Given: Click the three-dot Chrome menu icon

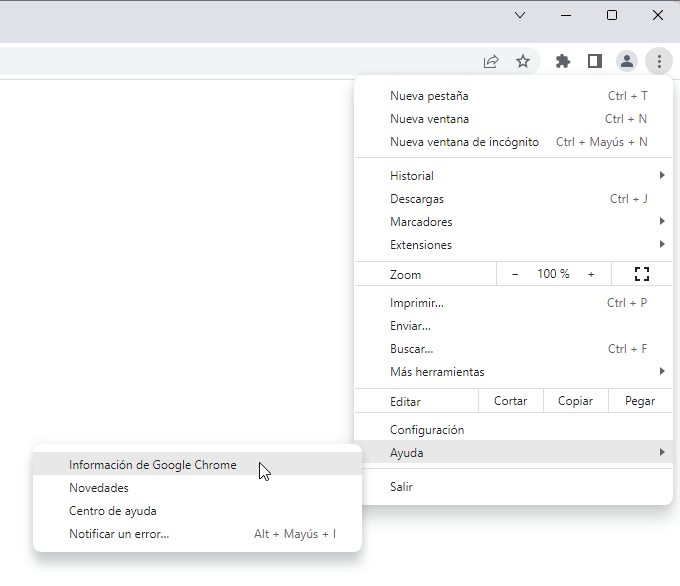Looking at the screenshot, I should point(659,61).
